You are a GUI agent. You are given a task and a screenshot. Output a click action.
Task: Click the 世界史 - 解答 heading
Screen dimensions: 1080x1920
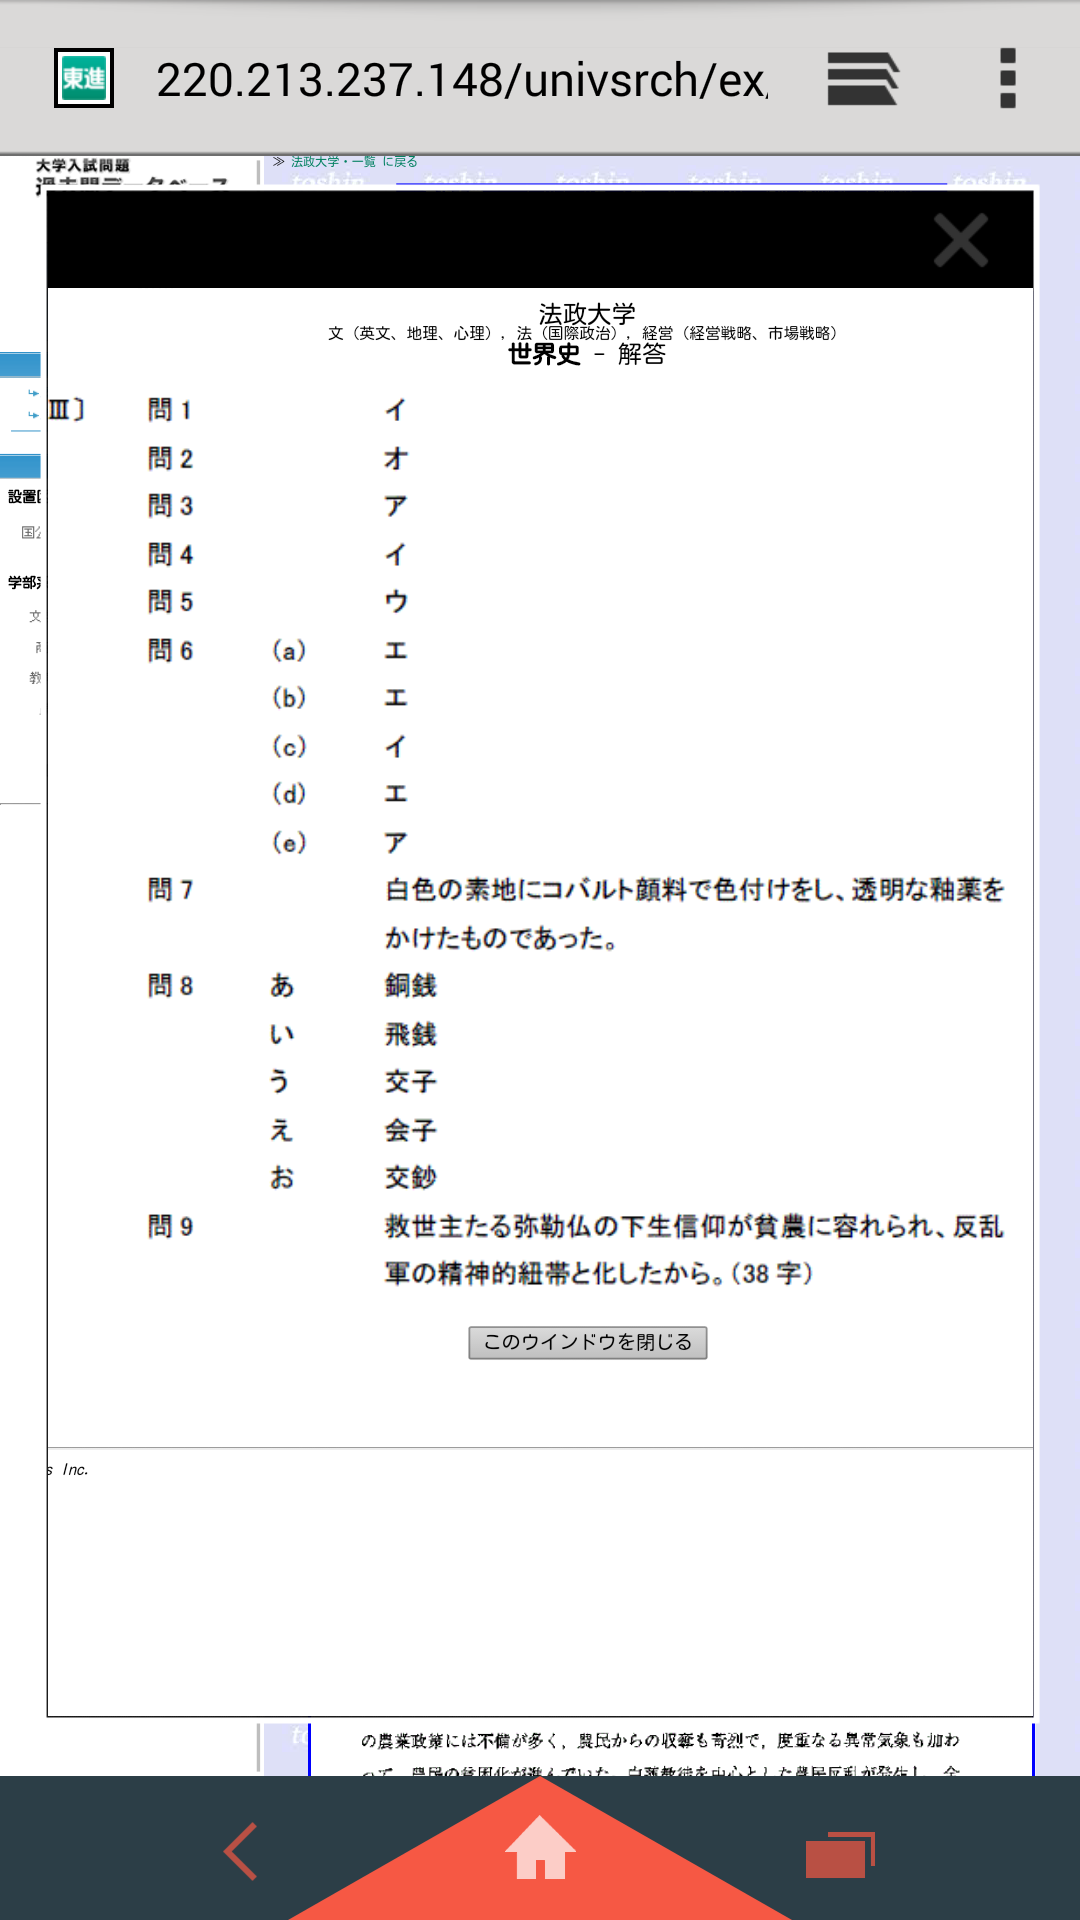point(586,354)
